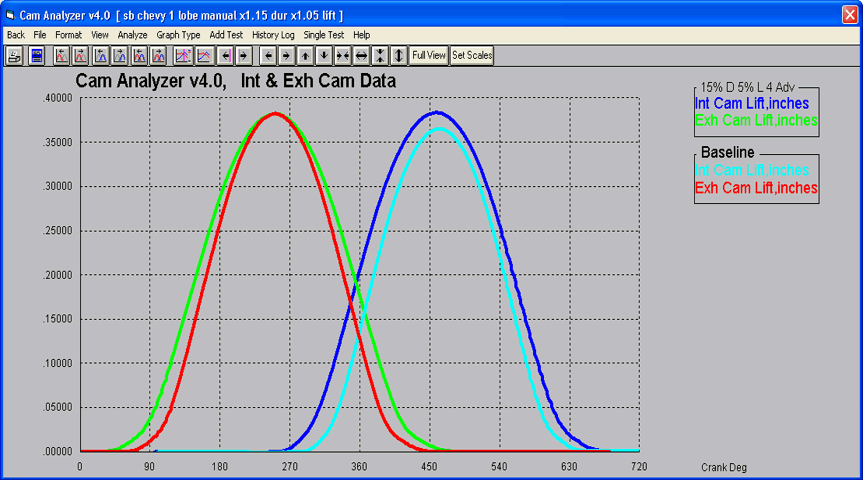
Task: Click the blue window-style icon beside the printer
Action: 36,56
